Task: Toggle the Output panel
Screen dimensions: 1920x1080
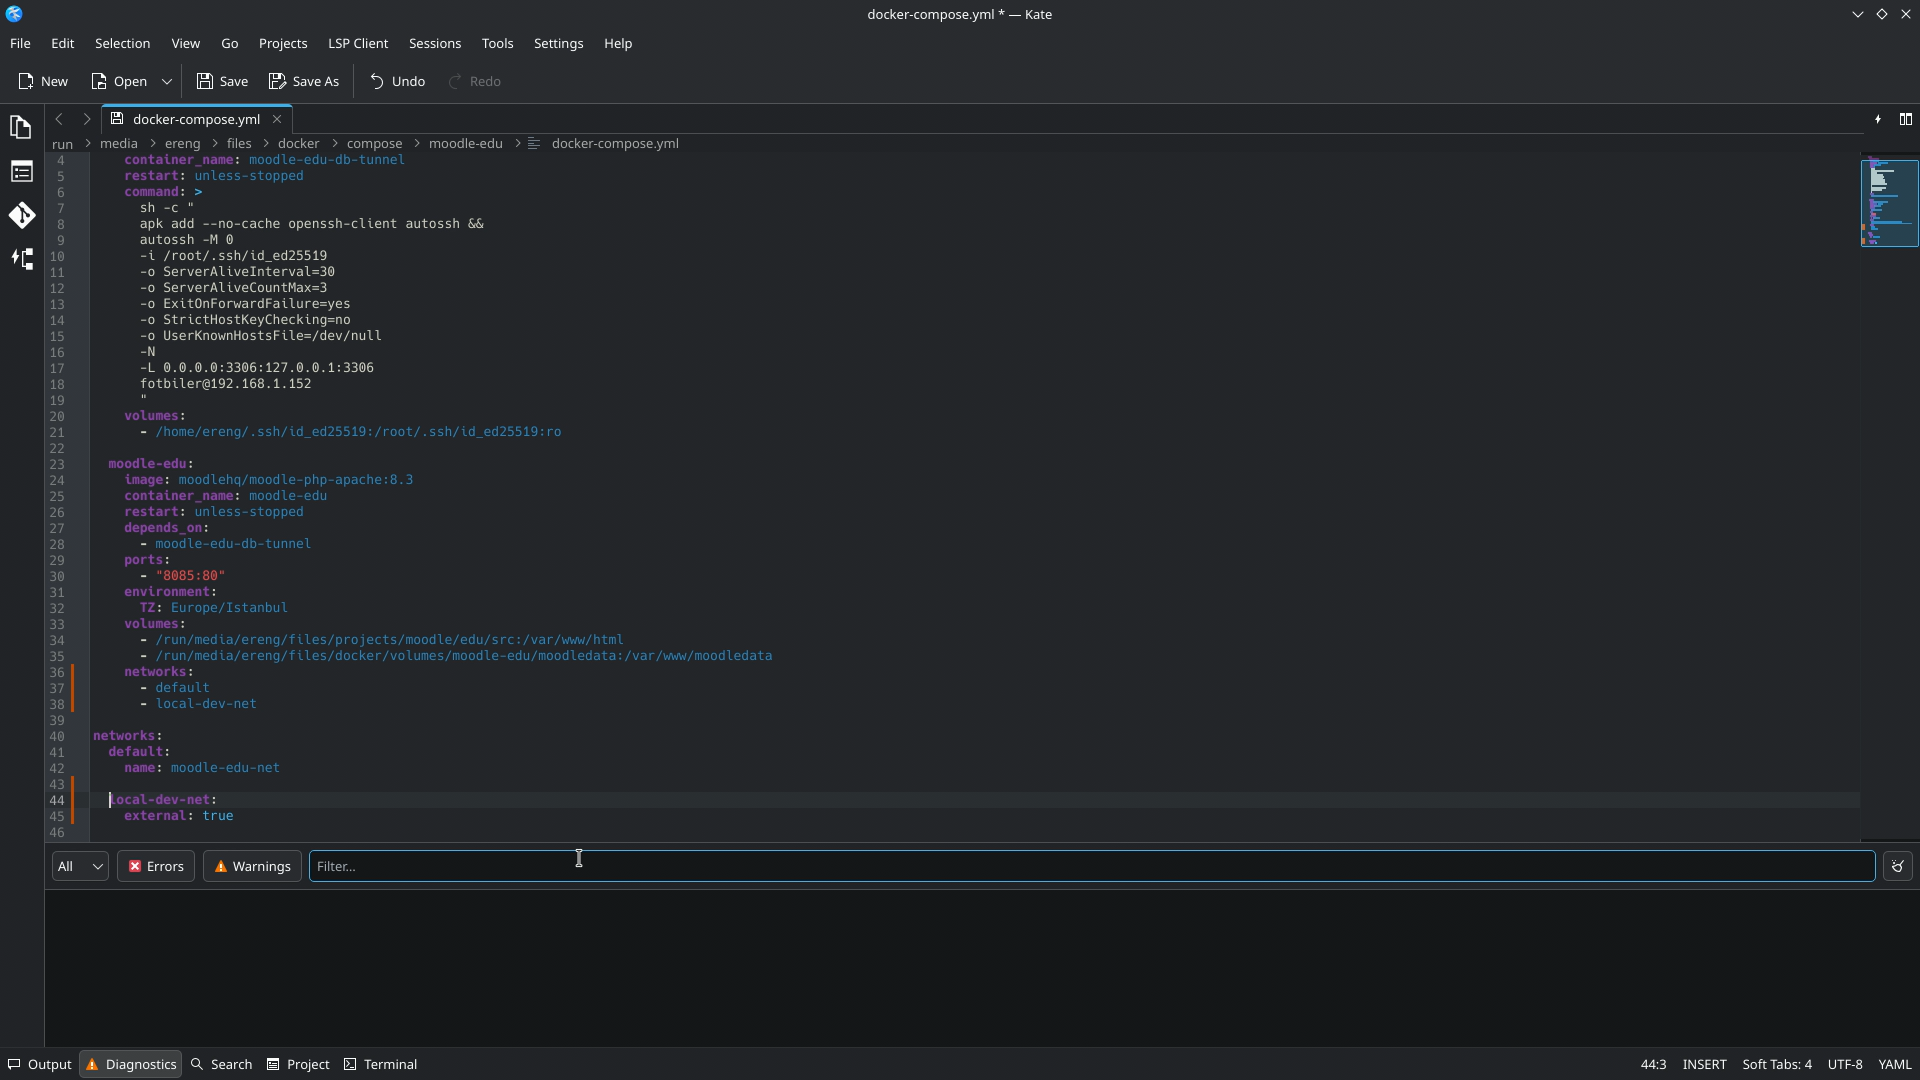Action: [x=40, y=1064]
